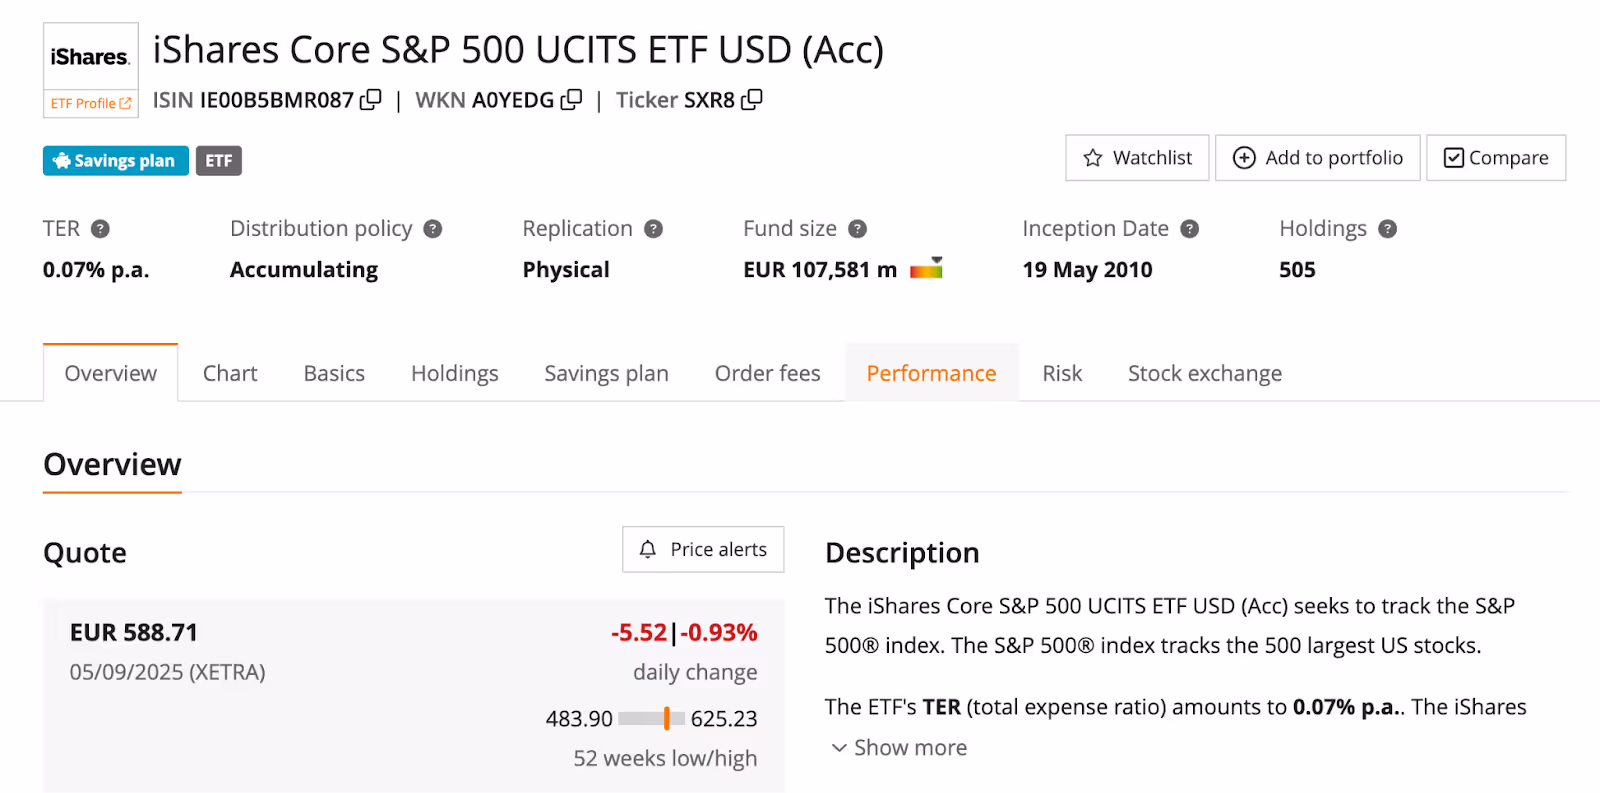Open the ETF Profile link
The image size is (1600, 793).
(90, 103)
